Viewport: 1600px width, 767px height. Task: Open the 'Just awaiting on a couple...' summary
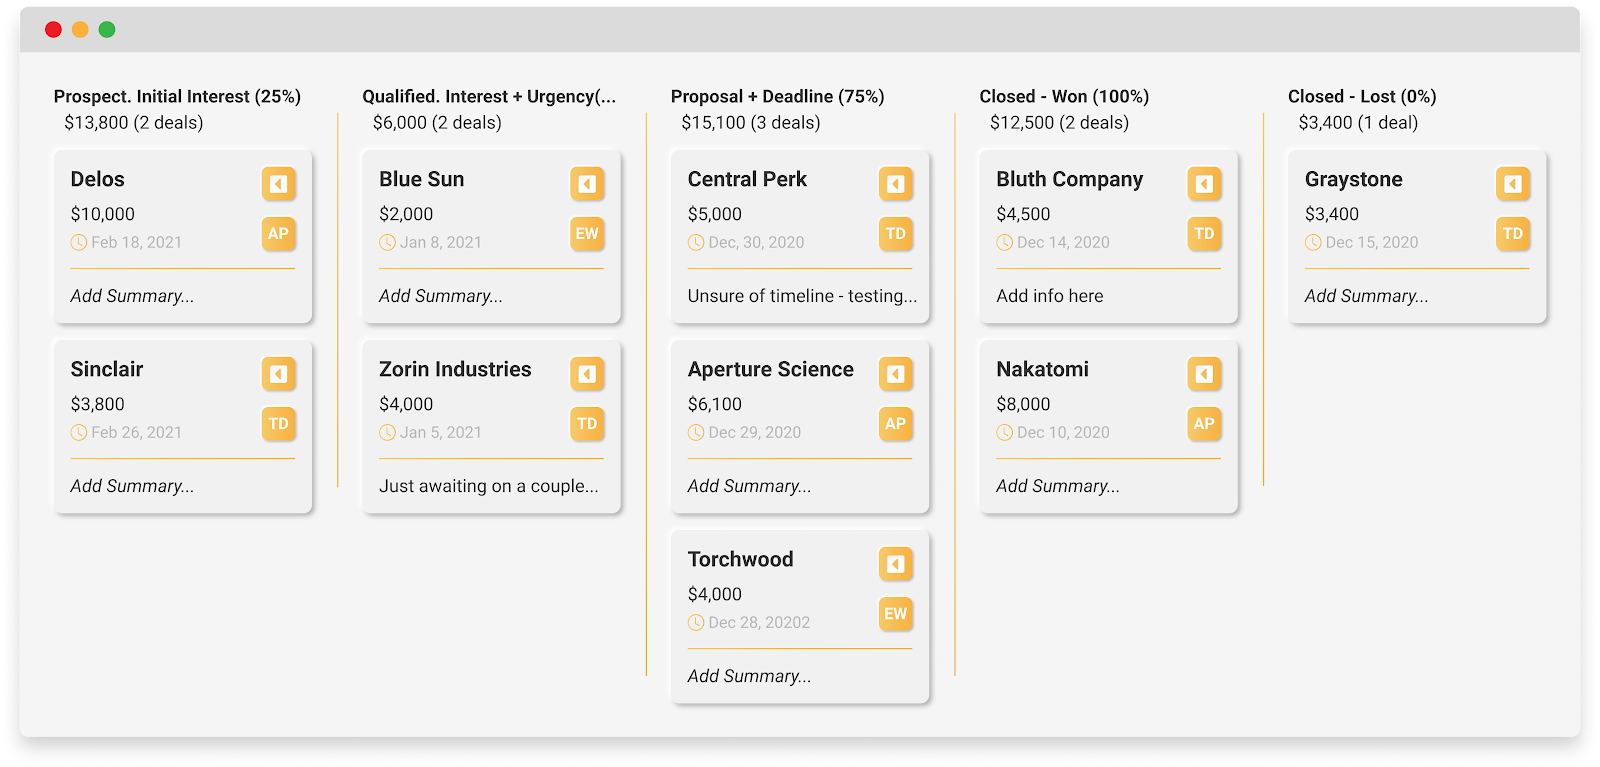pos(489,486)
